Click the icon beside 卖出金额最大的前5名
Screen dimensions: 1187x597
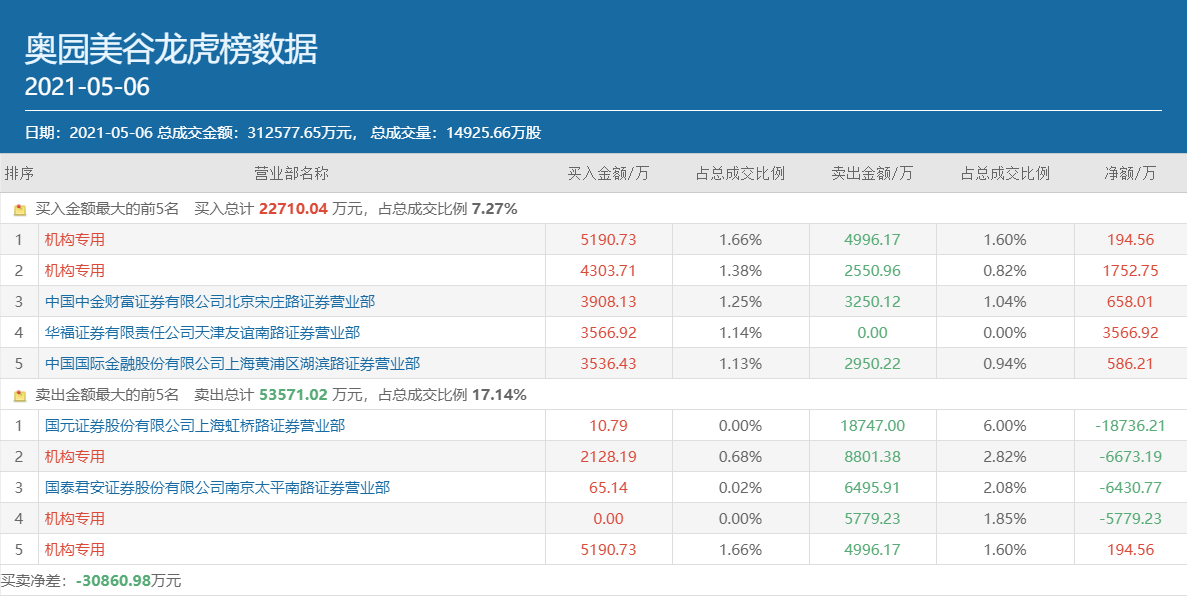[x=20, y=396]
